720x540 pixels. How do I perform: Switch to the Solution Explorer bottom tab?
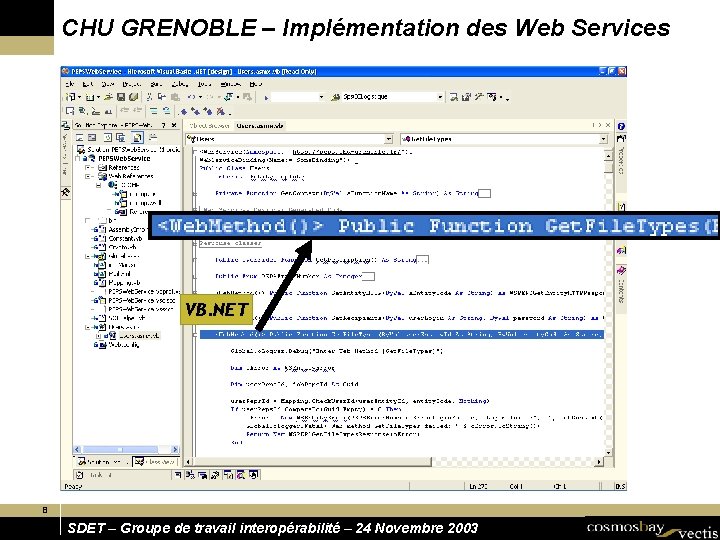pos(103,462)
